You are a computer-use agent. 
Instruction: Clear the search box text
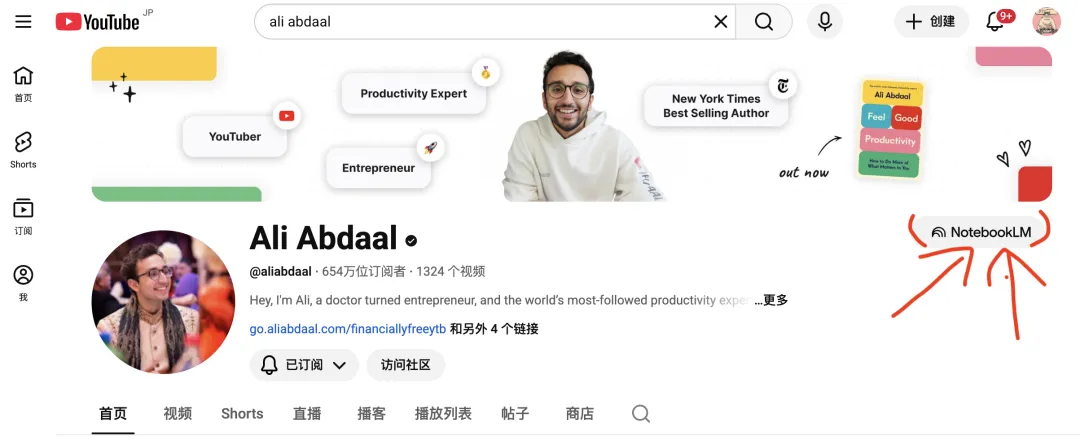coord(720,22)
